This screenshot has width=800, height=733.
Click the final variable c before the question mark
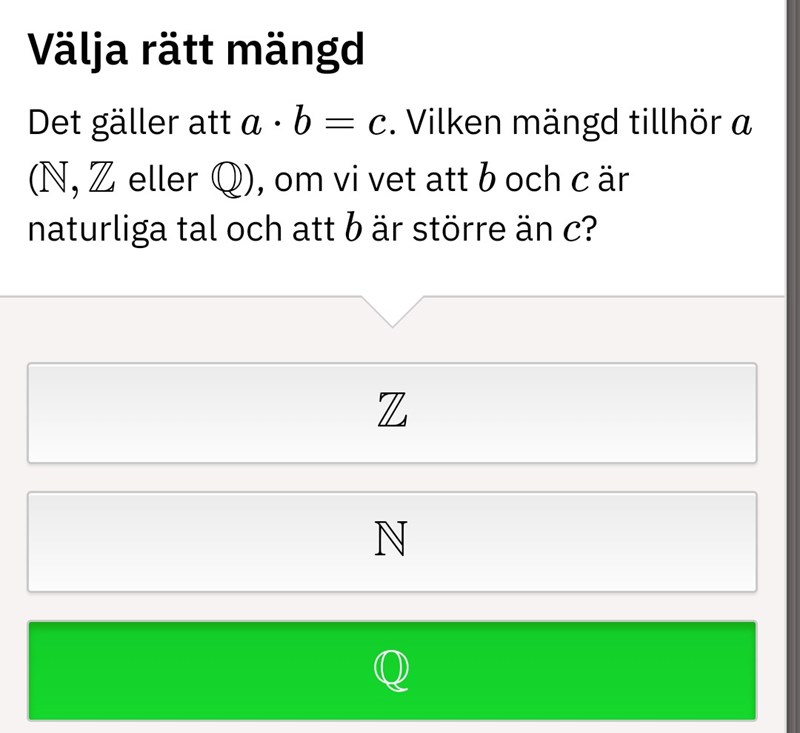tap(572, 231)
